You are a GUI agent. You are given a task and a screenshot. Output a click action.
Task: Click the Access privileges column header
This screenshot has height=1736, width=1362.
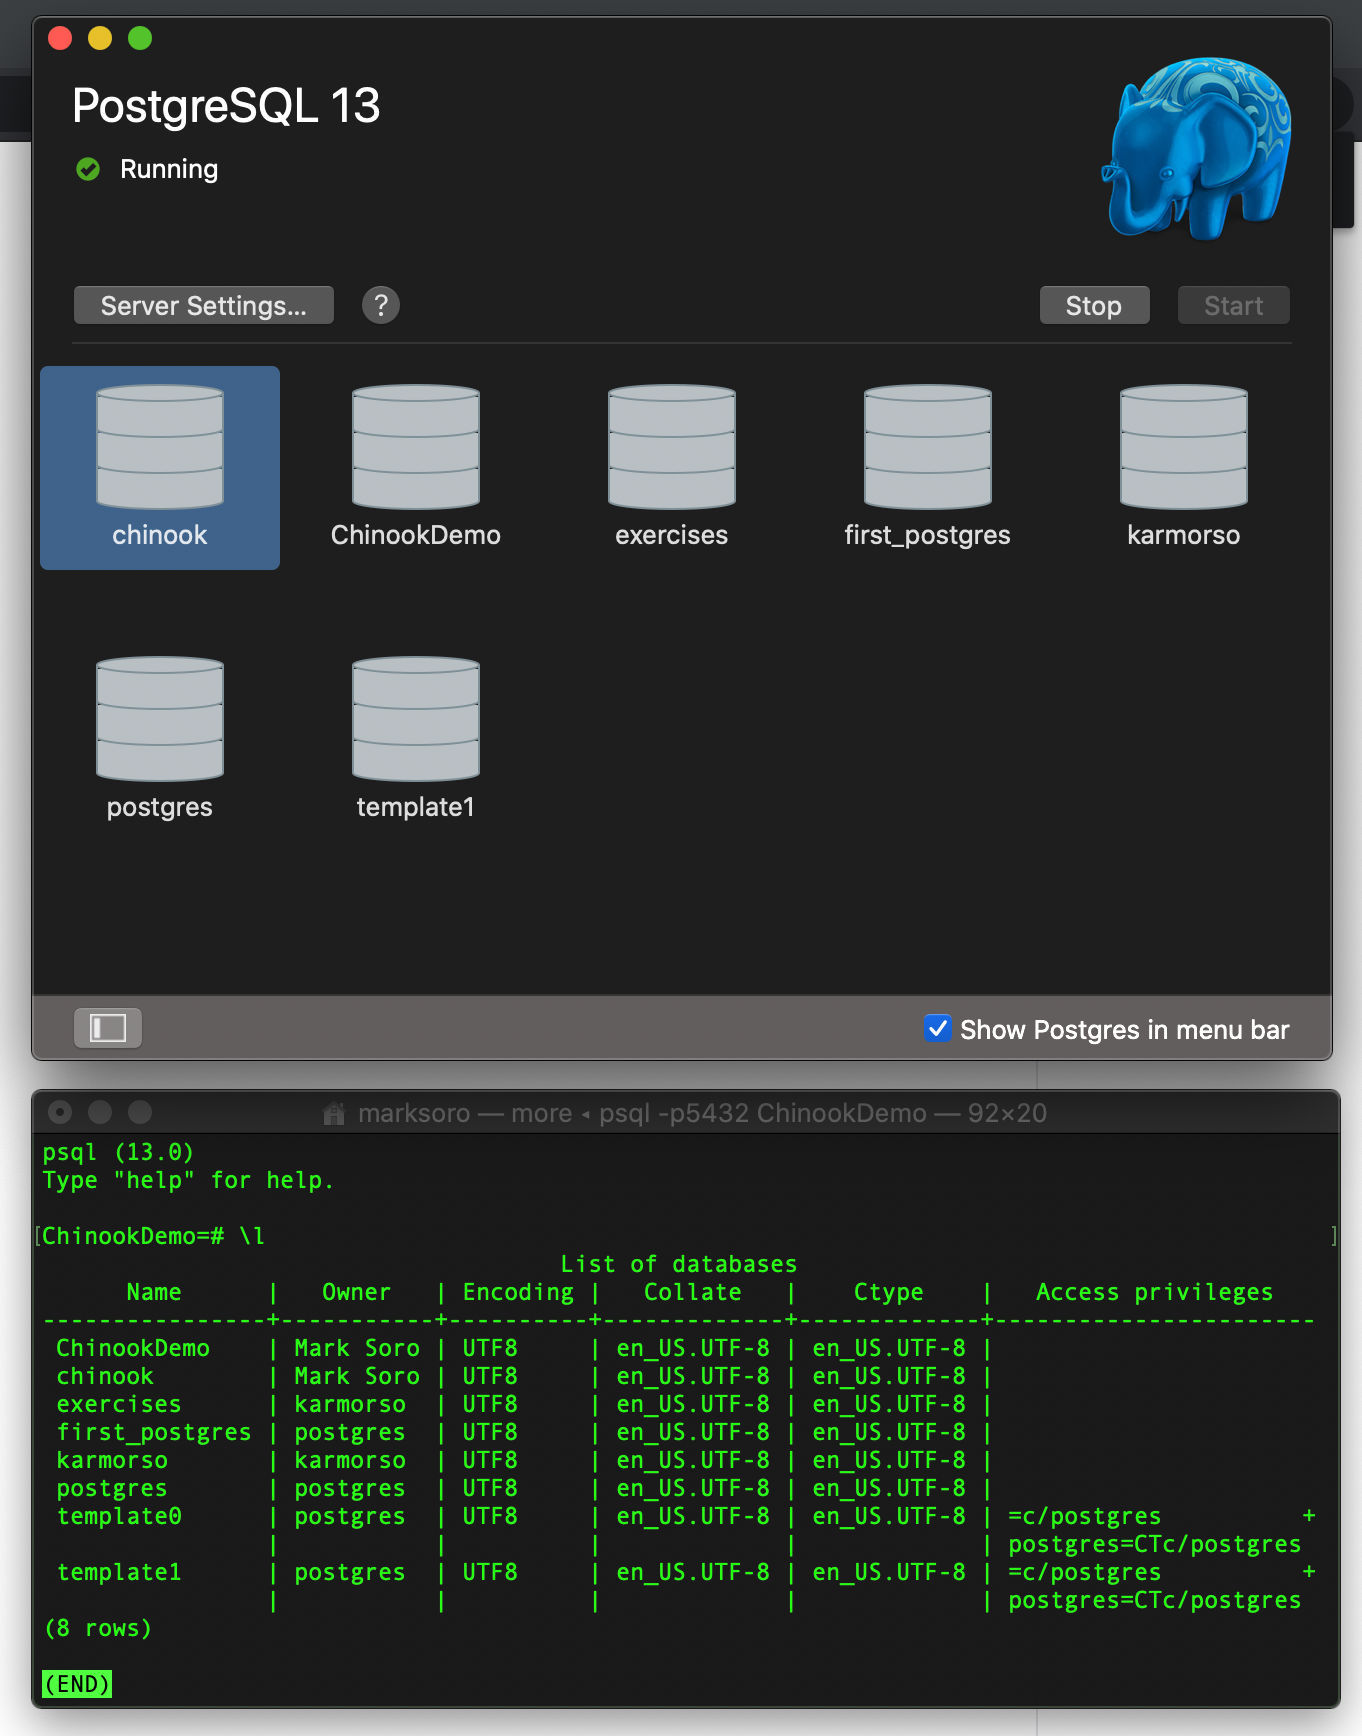point(1154,1292)
